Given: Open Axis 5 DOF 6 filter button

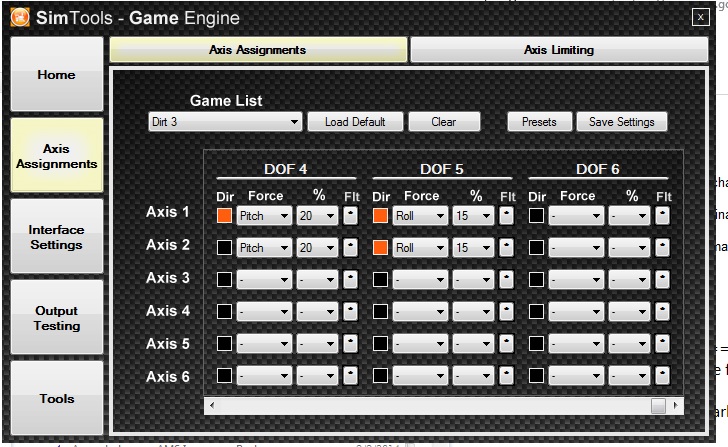Looking at the screenshot, I should click(x=663, y=344).
